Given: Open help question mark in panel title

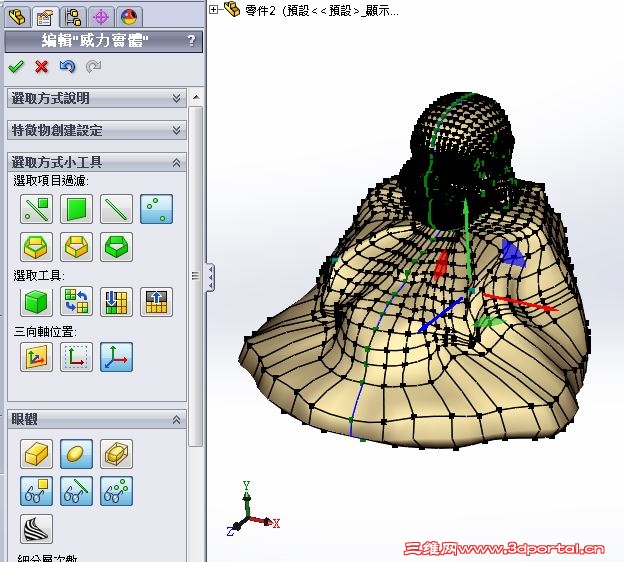Looking at the screenshot, I should [x=191, y=41].
